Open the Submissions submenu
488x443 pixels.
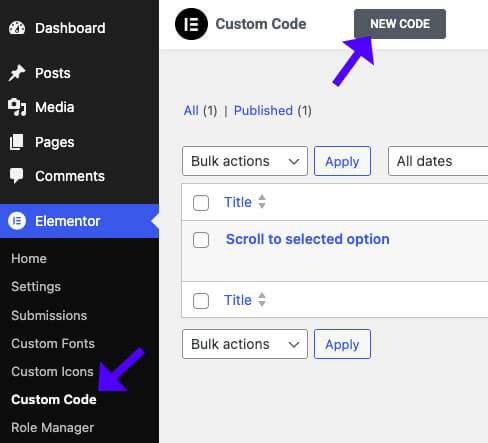(x=49, y=315)
